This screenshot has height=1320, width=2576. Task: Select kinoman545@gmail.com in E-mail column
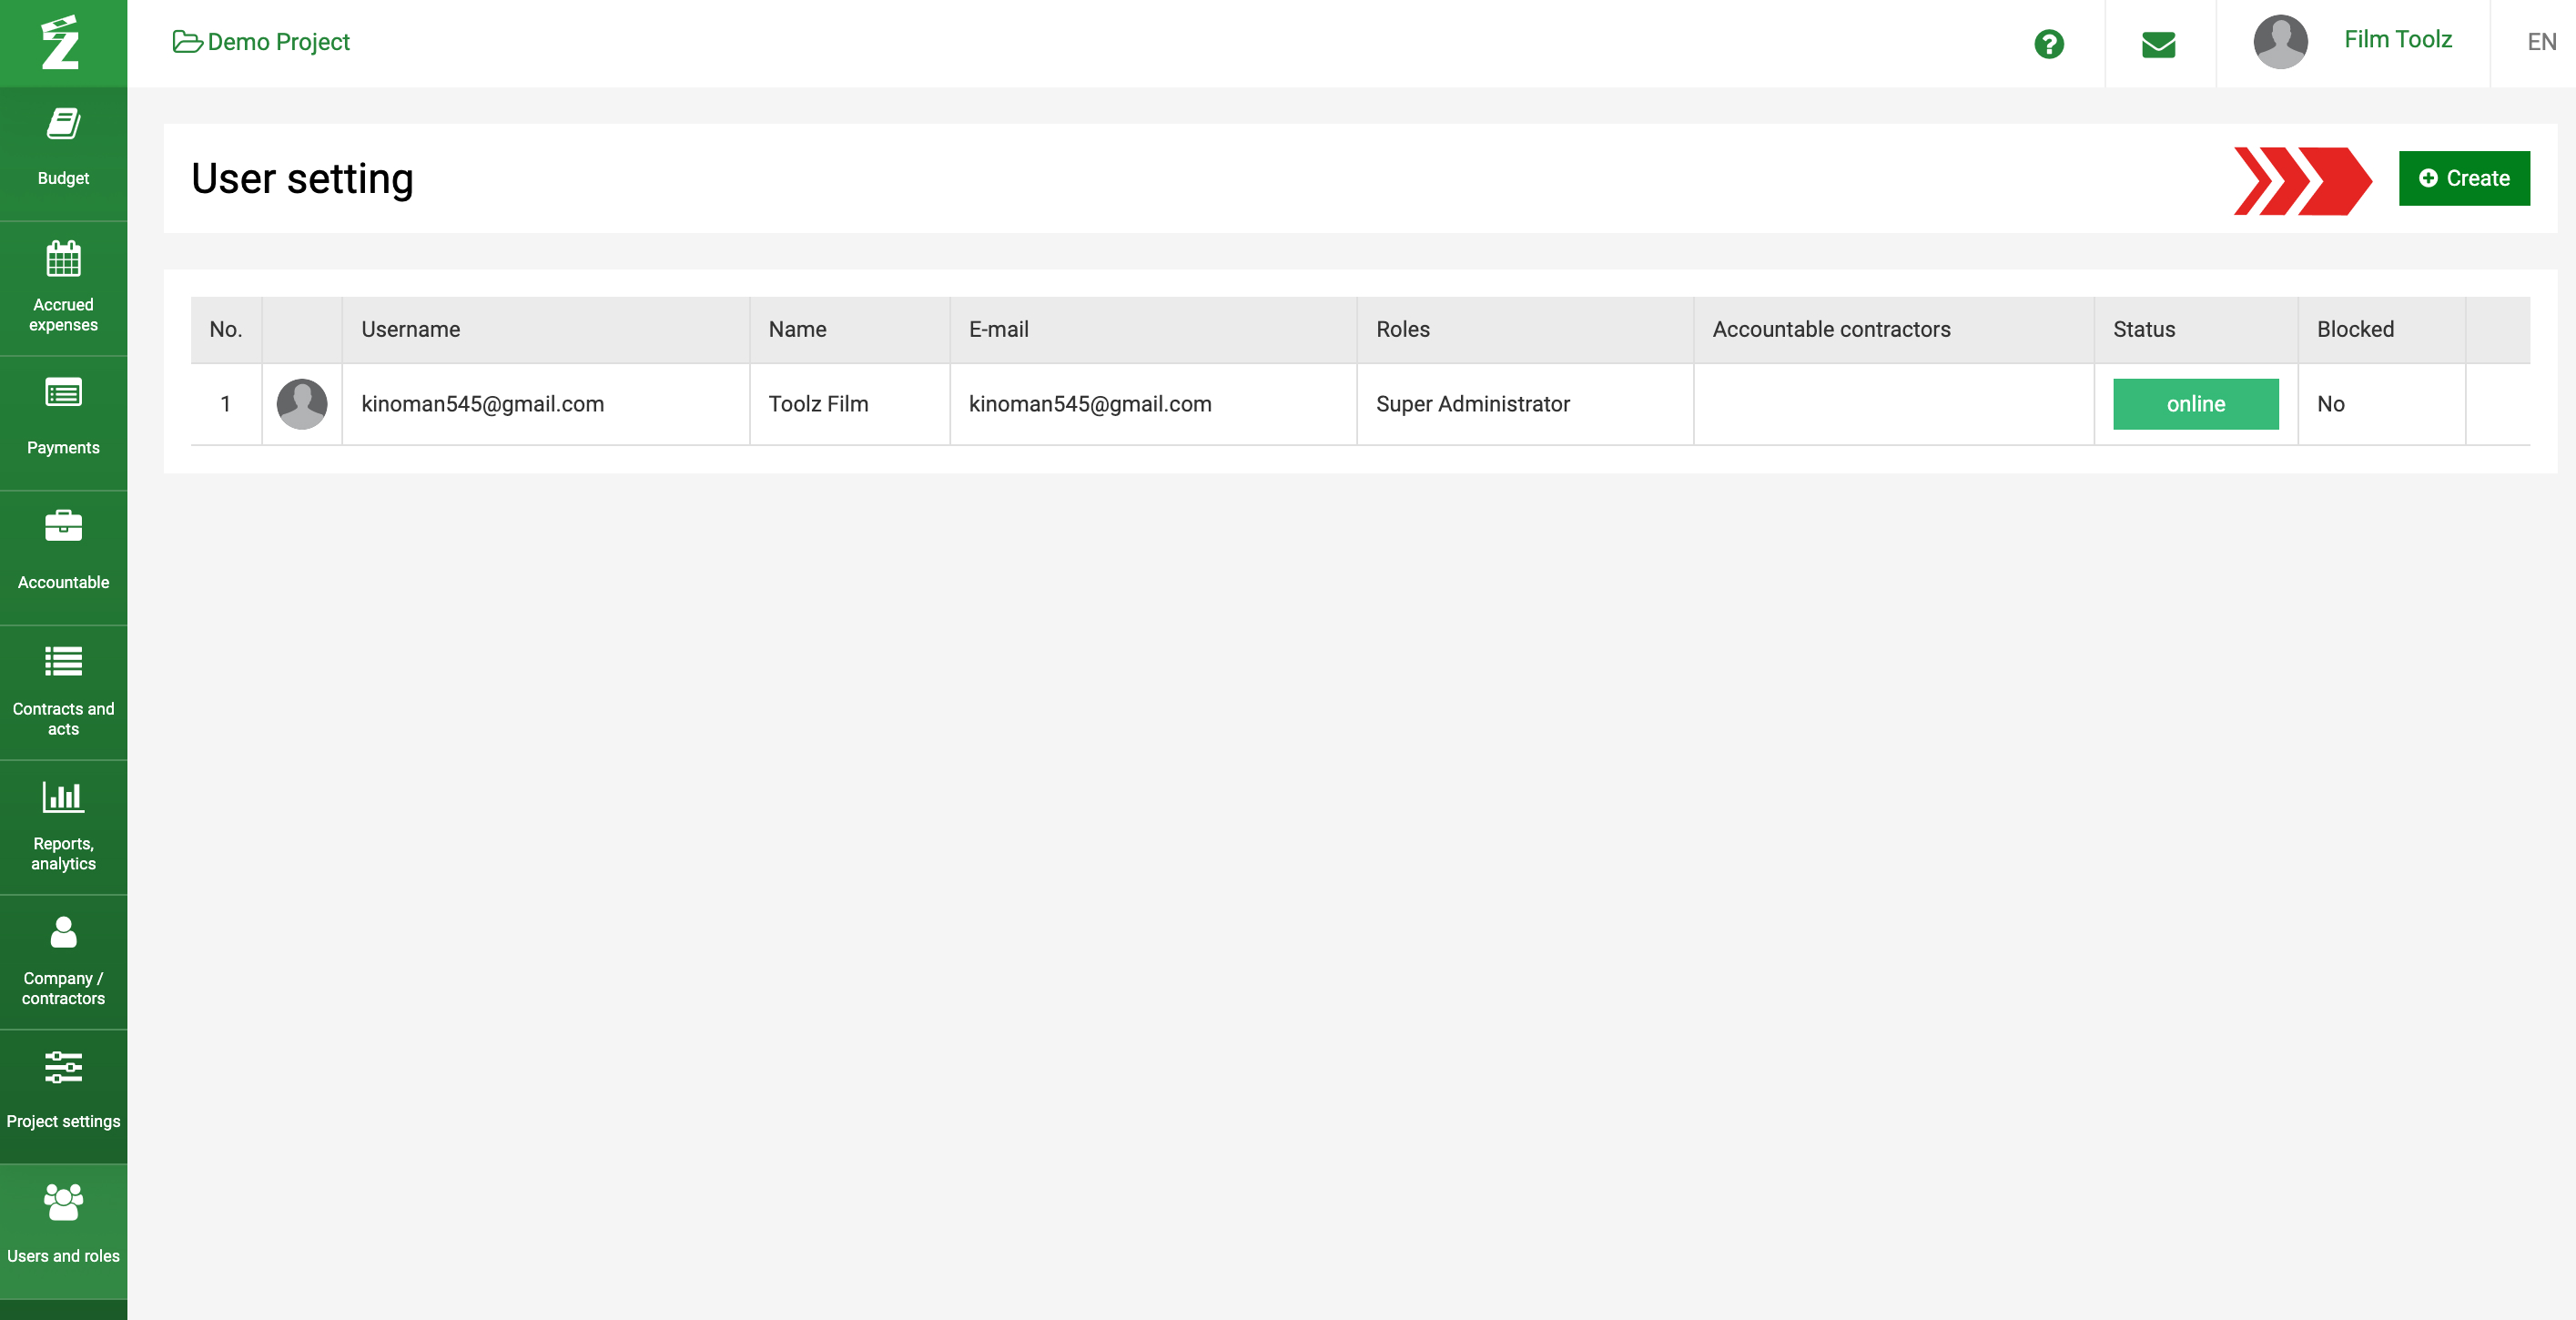pos(1090,404)
